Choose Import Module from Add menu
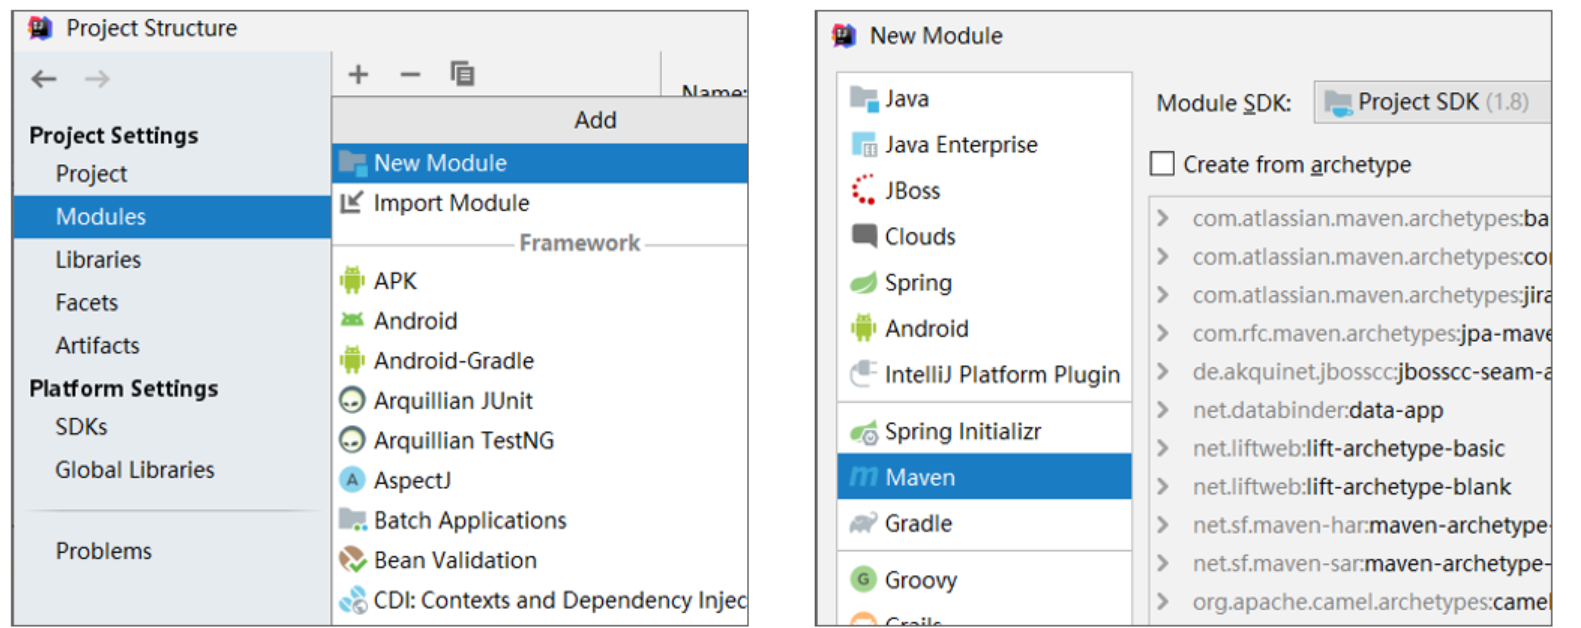Viewport: 1581px width, 628px height. pyautogui.click(x=451, y=203)
